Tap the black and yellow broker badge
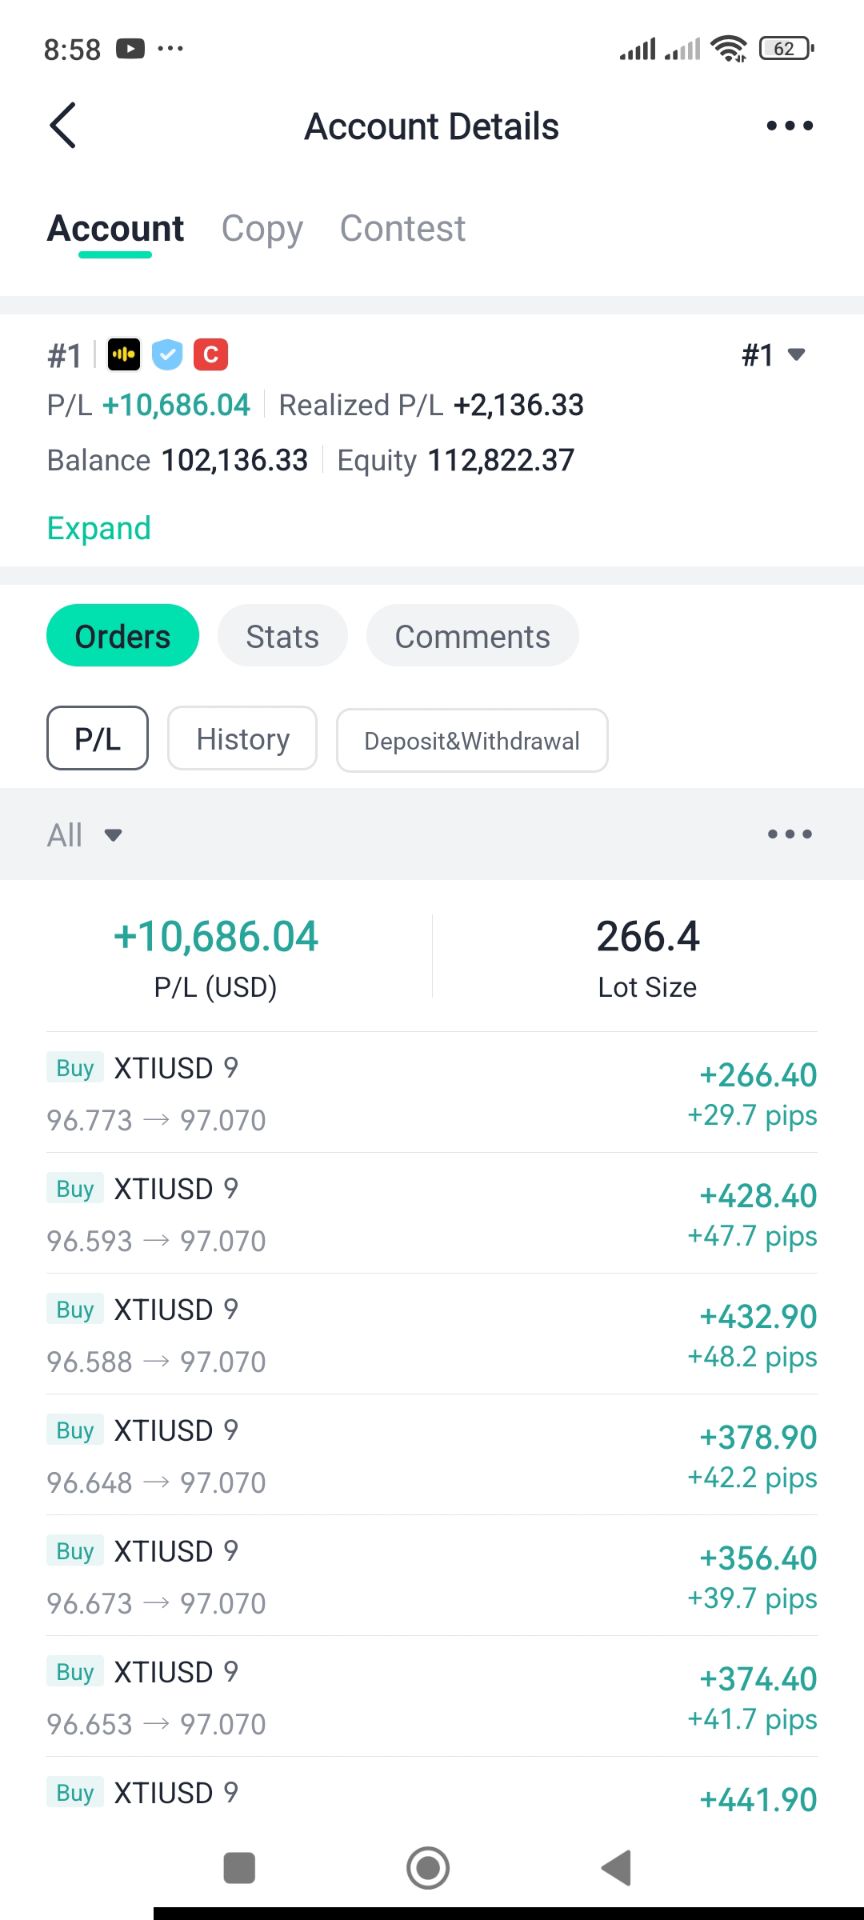 coord(124,354)
